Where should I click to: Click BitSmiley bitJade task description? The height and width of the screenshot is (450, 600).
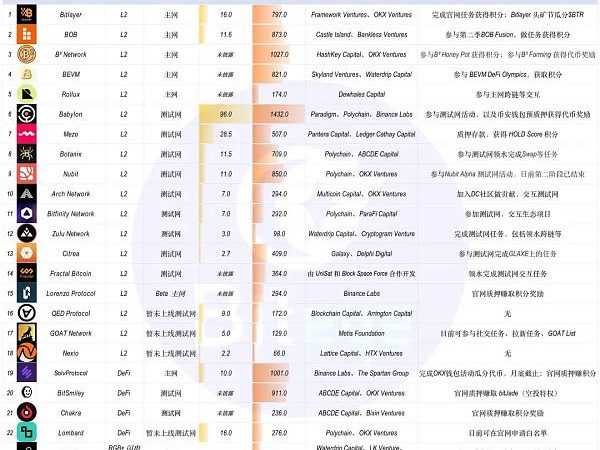(507, 393)
